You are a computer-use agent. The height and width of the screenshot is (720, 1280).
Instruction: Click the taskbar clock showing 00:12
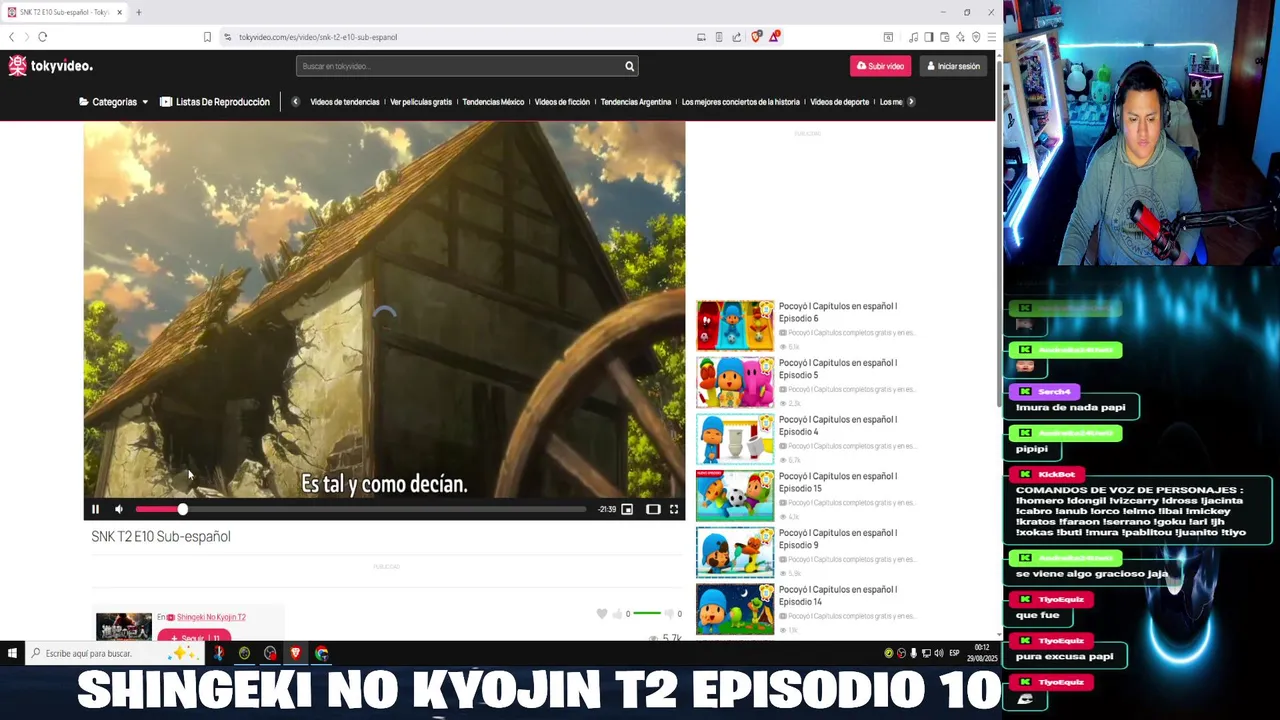[x=982, y=653]
